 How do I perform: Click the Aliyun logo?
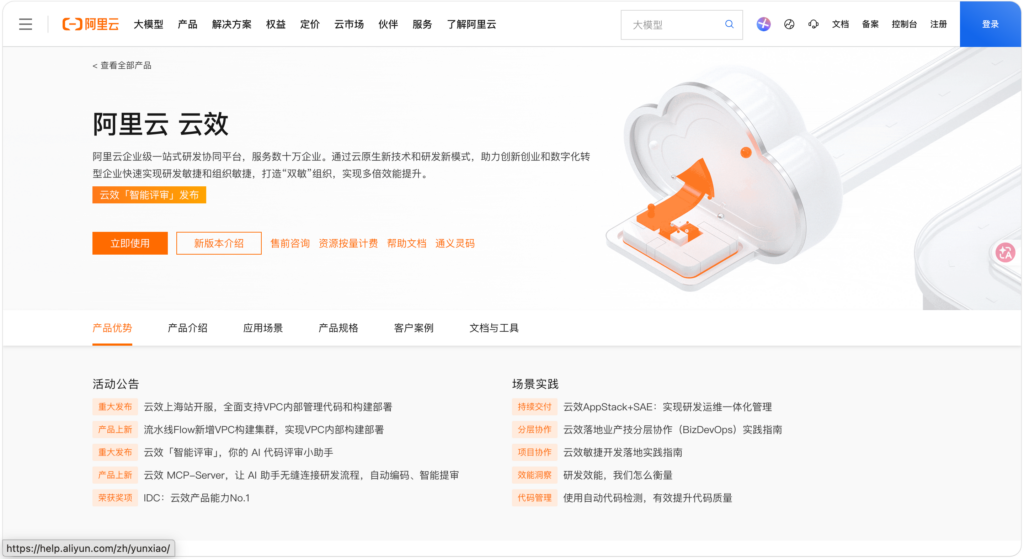(91, 24)
